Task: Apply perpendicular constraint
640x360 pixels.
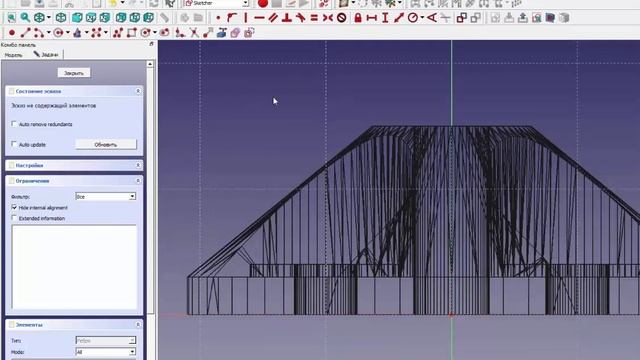Action: (x=287, y=18)
